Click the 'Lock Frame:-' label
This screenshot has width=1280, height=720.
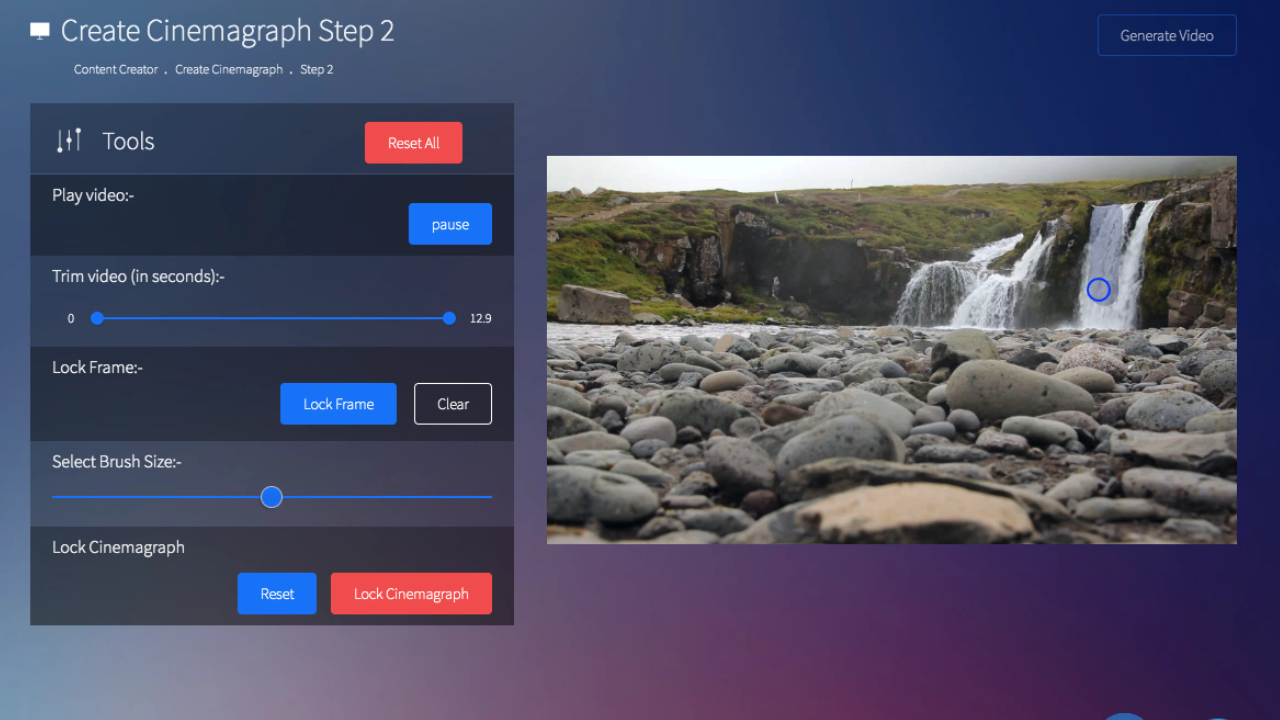pos(98,367)
